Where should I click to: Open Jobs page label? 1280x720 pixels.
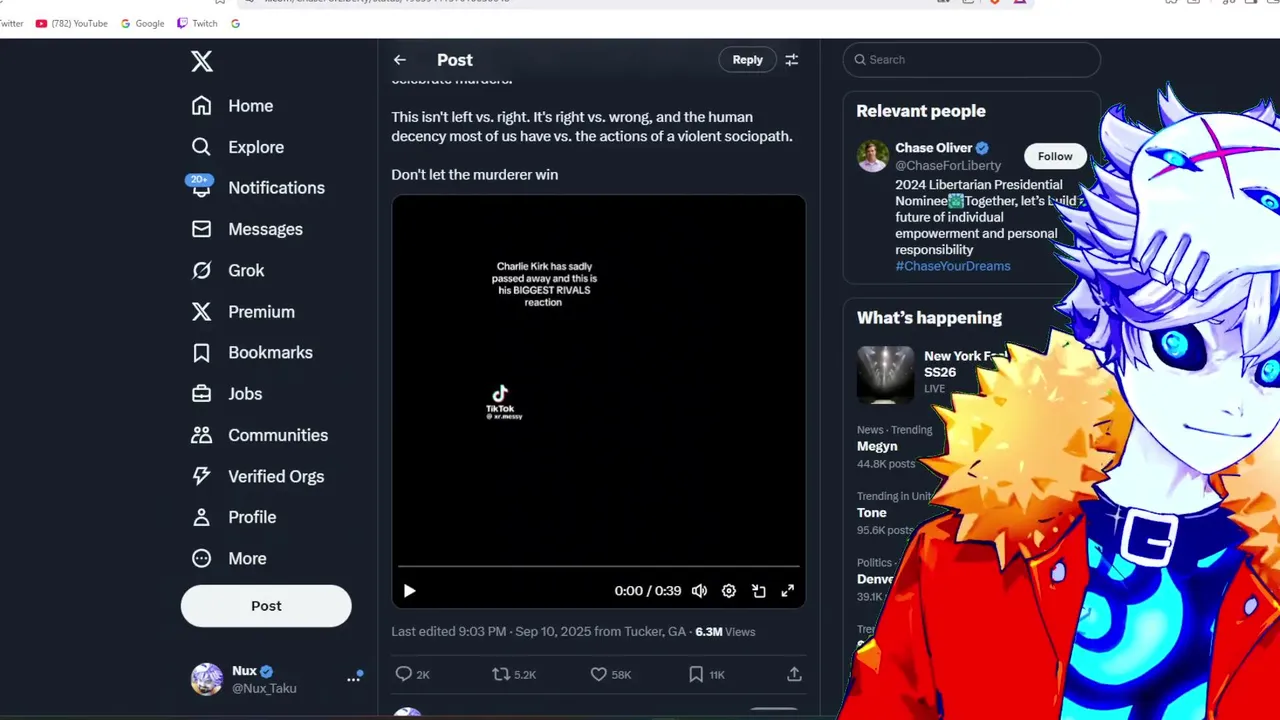click(245, 394)
